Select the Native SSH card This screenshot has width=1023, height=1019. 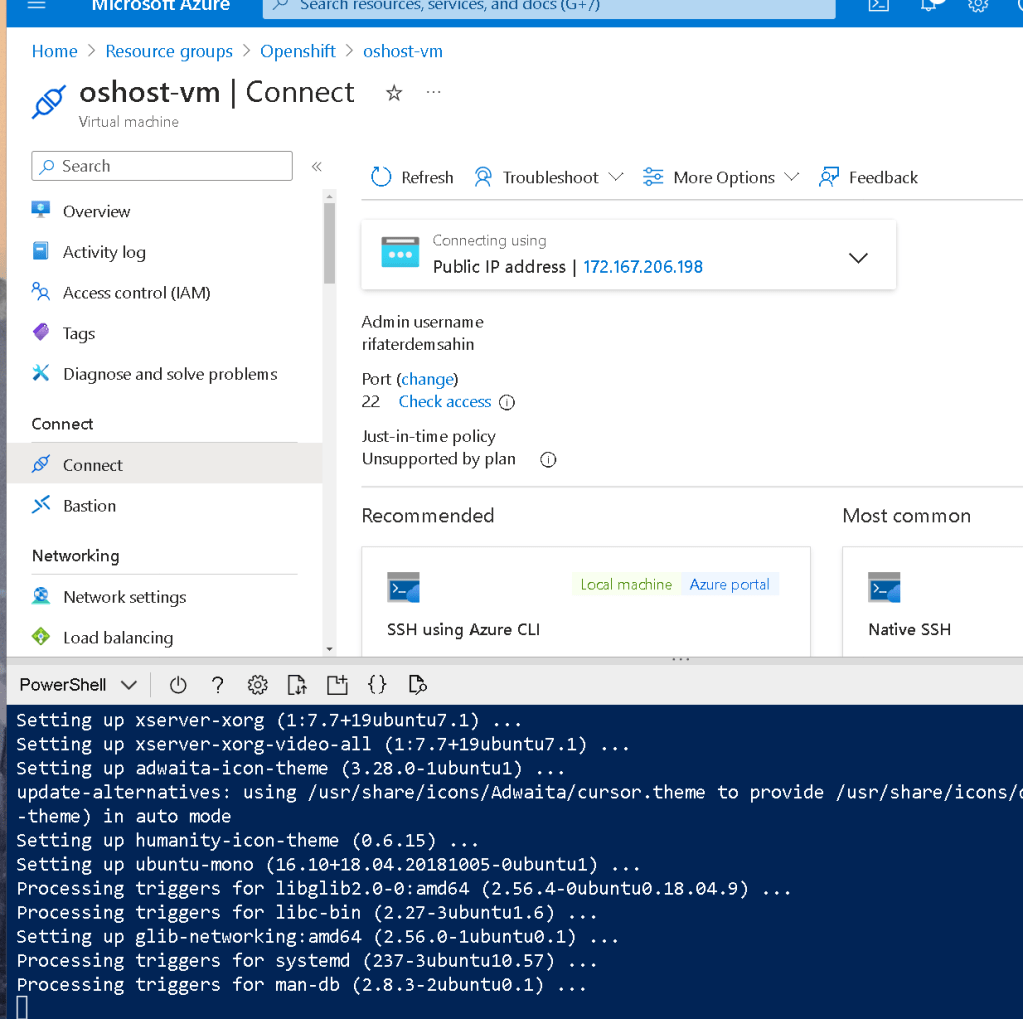(932, 601)
